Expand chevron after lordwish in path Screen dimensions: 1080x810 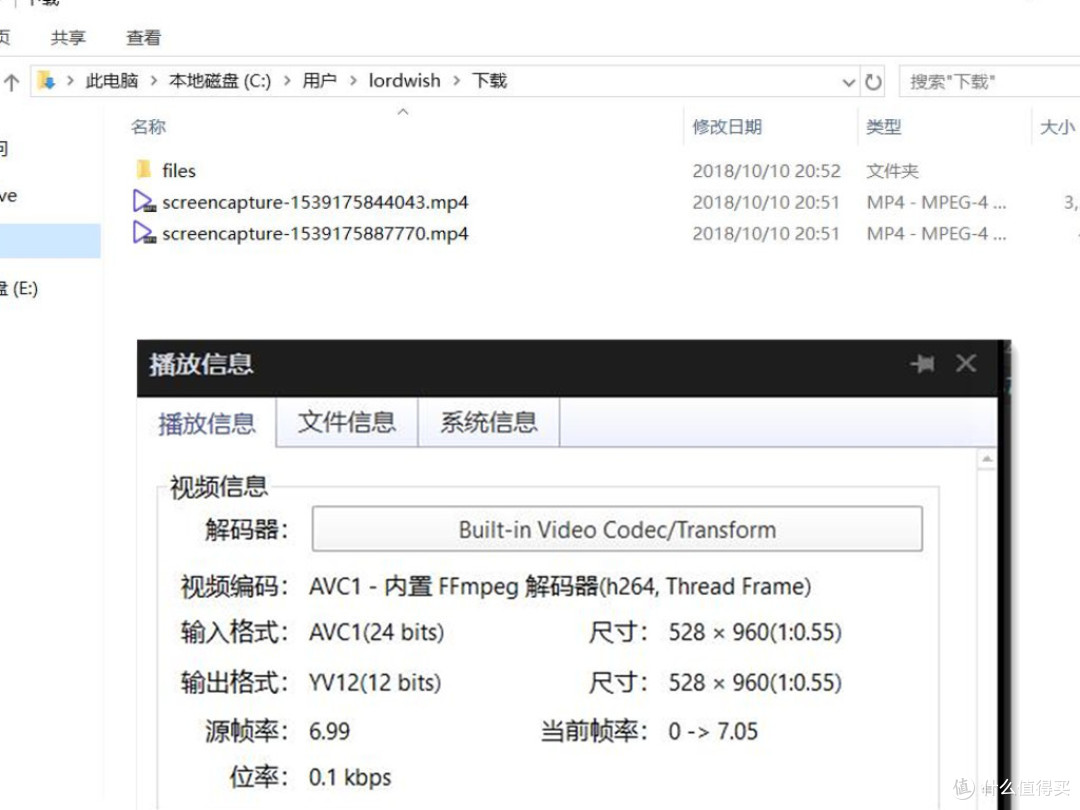(x=456, y=81)
